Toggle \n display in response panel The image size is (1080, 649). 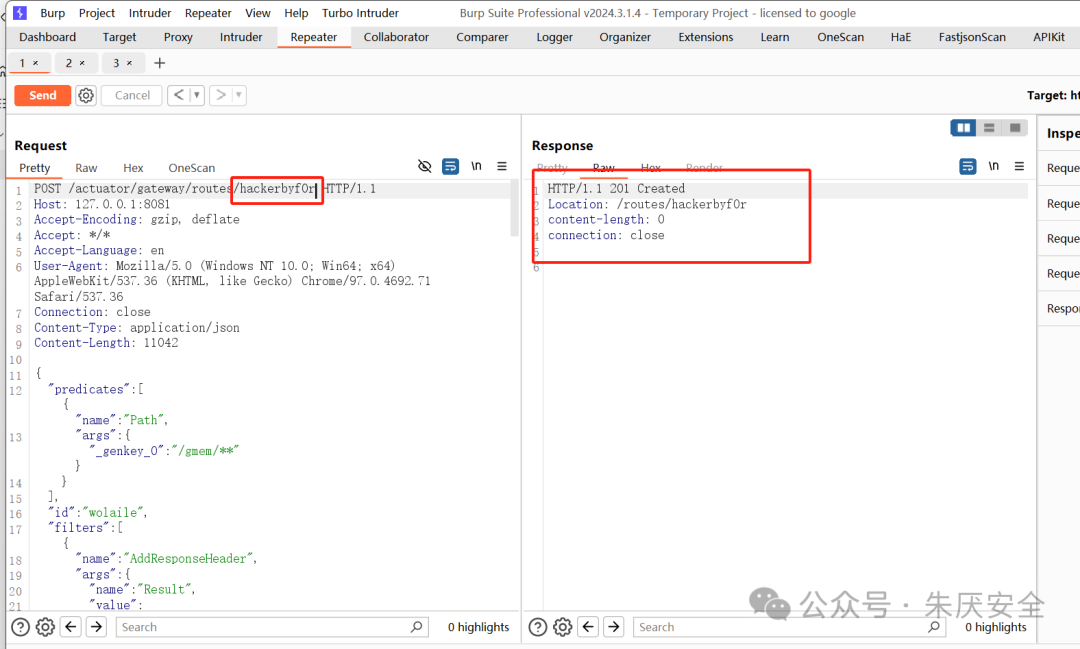[x=993, y=166]
